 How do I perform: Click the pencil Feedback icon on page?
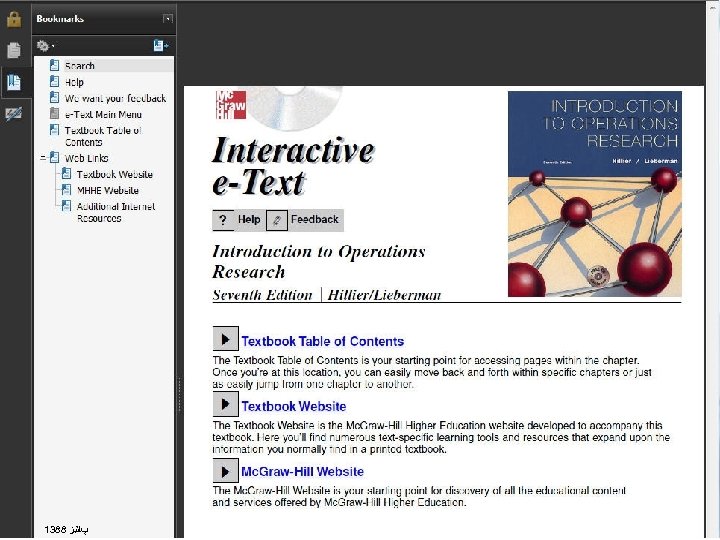(277, 220)
